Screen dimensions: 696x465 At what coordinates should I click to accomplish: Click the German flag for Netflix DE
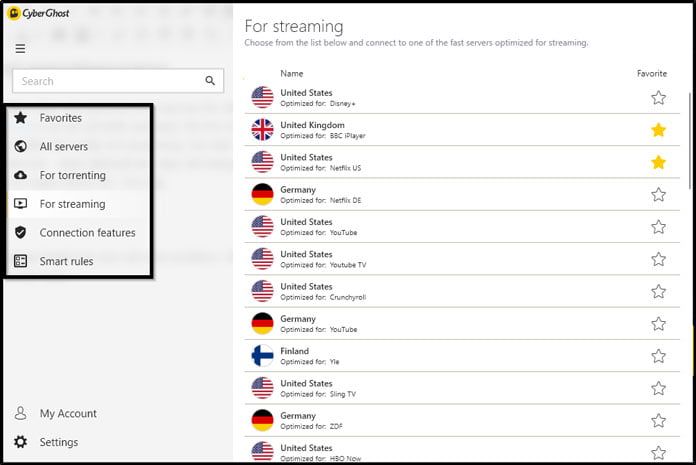[x=262, y=194]
